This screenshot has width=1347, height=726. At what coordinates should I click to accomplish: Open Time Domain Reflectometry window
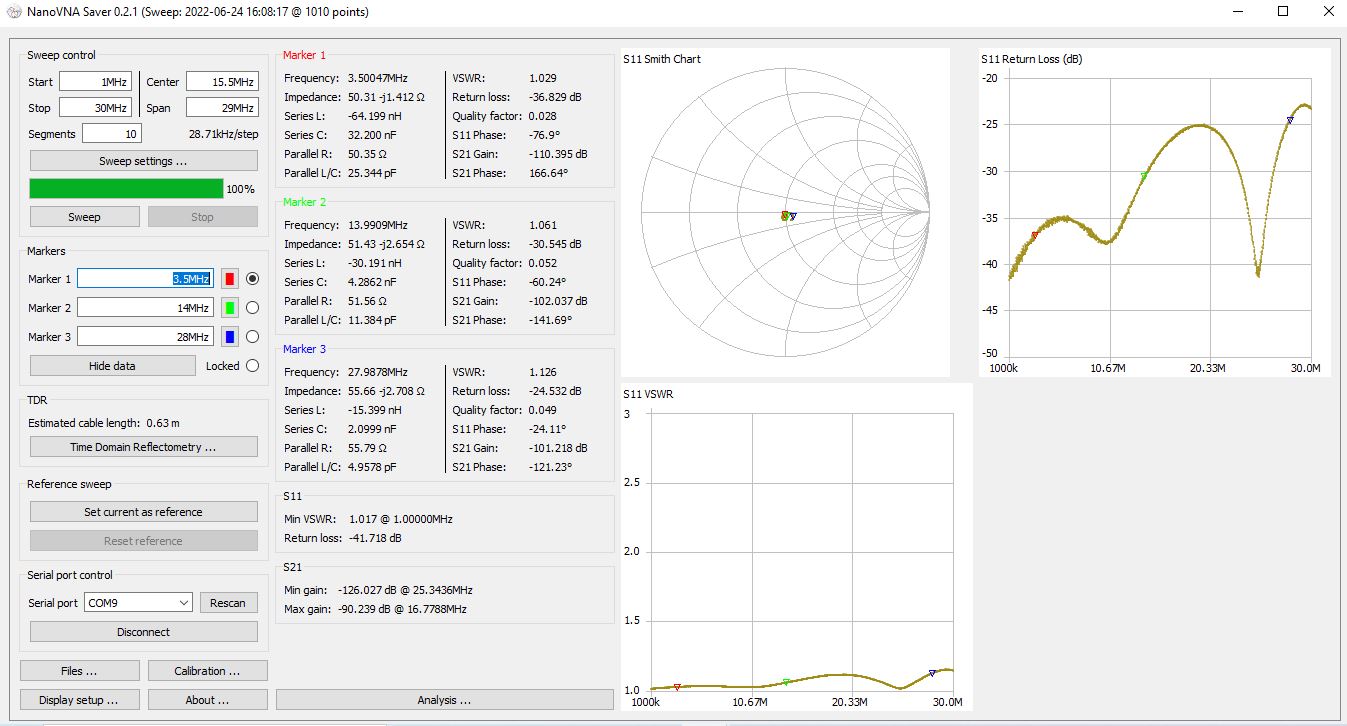coord(143,447)
